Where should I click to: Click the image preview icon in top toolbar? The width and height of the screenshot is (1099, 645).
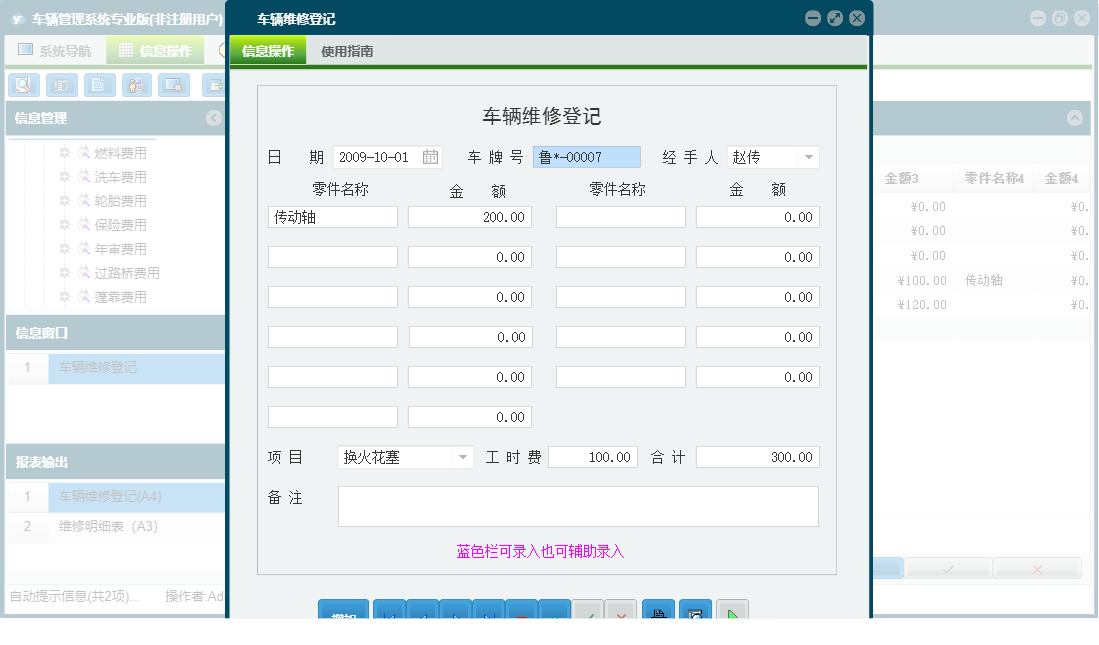point(175,85)
